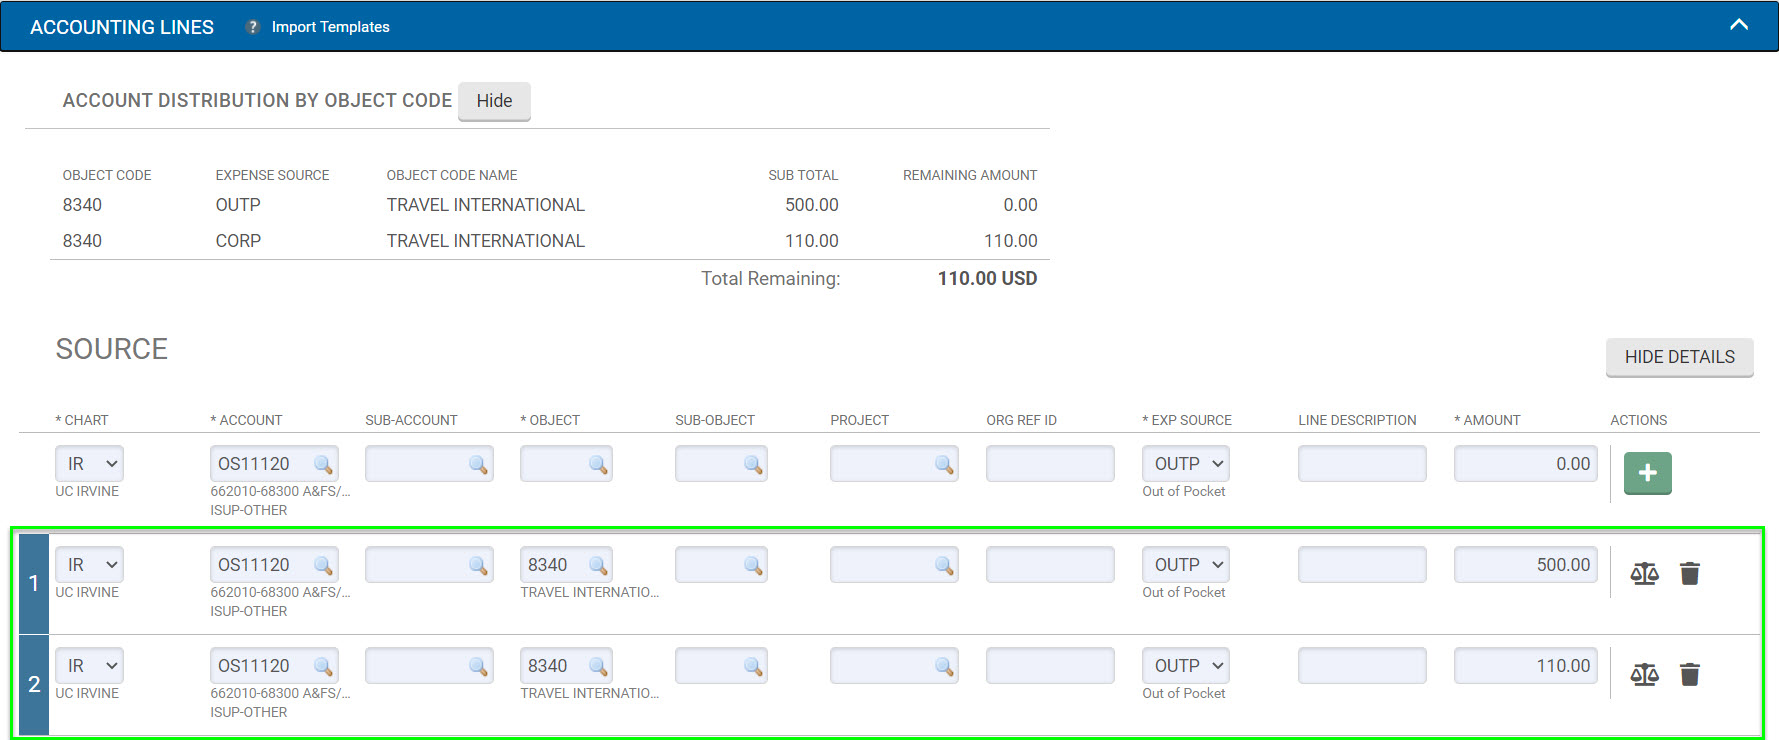Click the OUTP expense source cell in distribution table
1779x740 pixels.
pos(238,205)
